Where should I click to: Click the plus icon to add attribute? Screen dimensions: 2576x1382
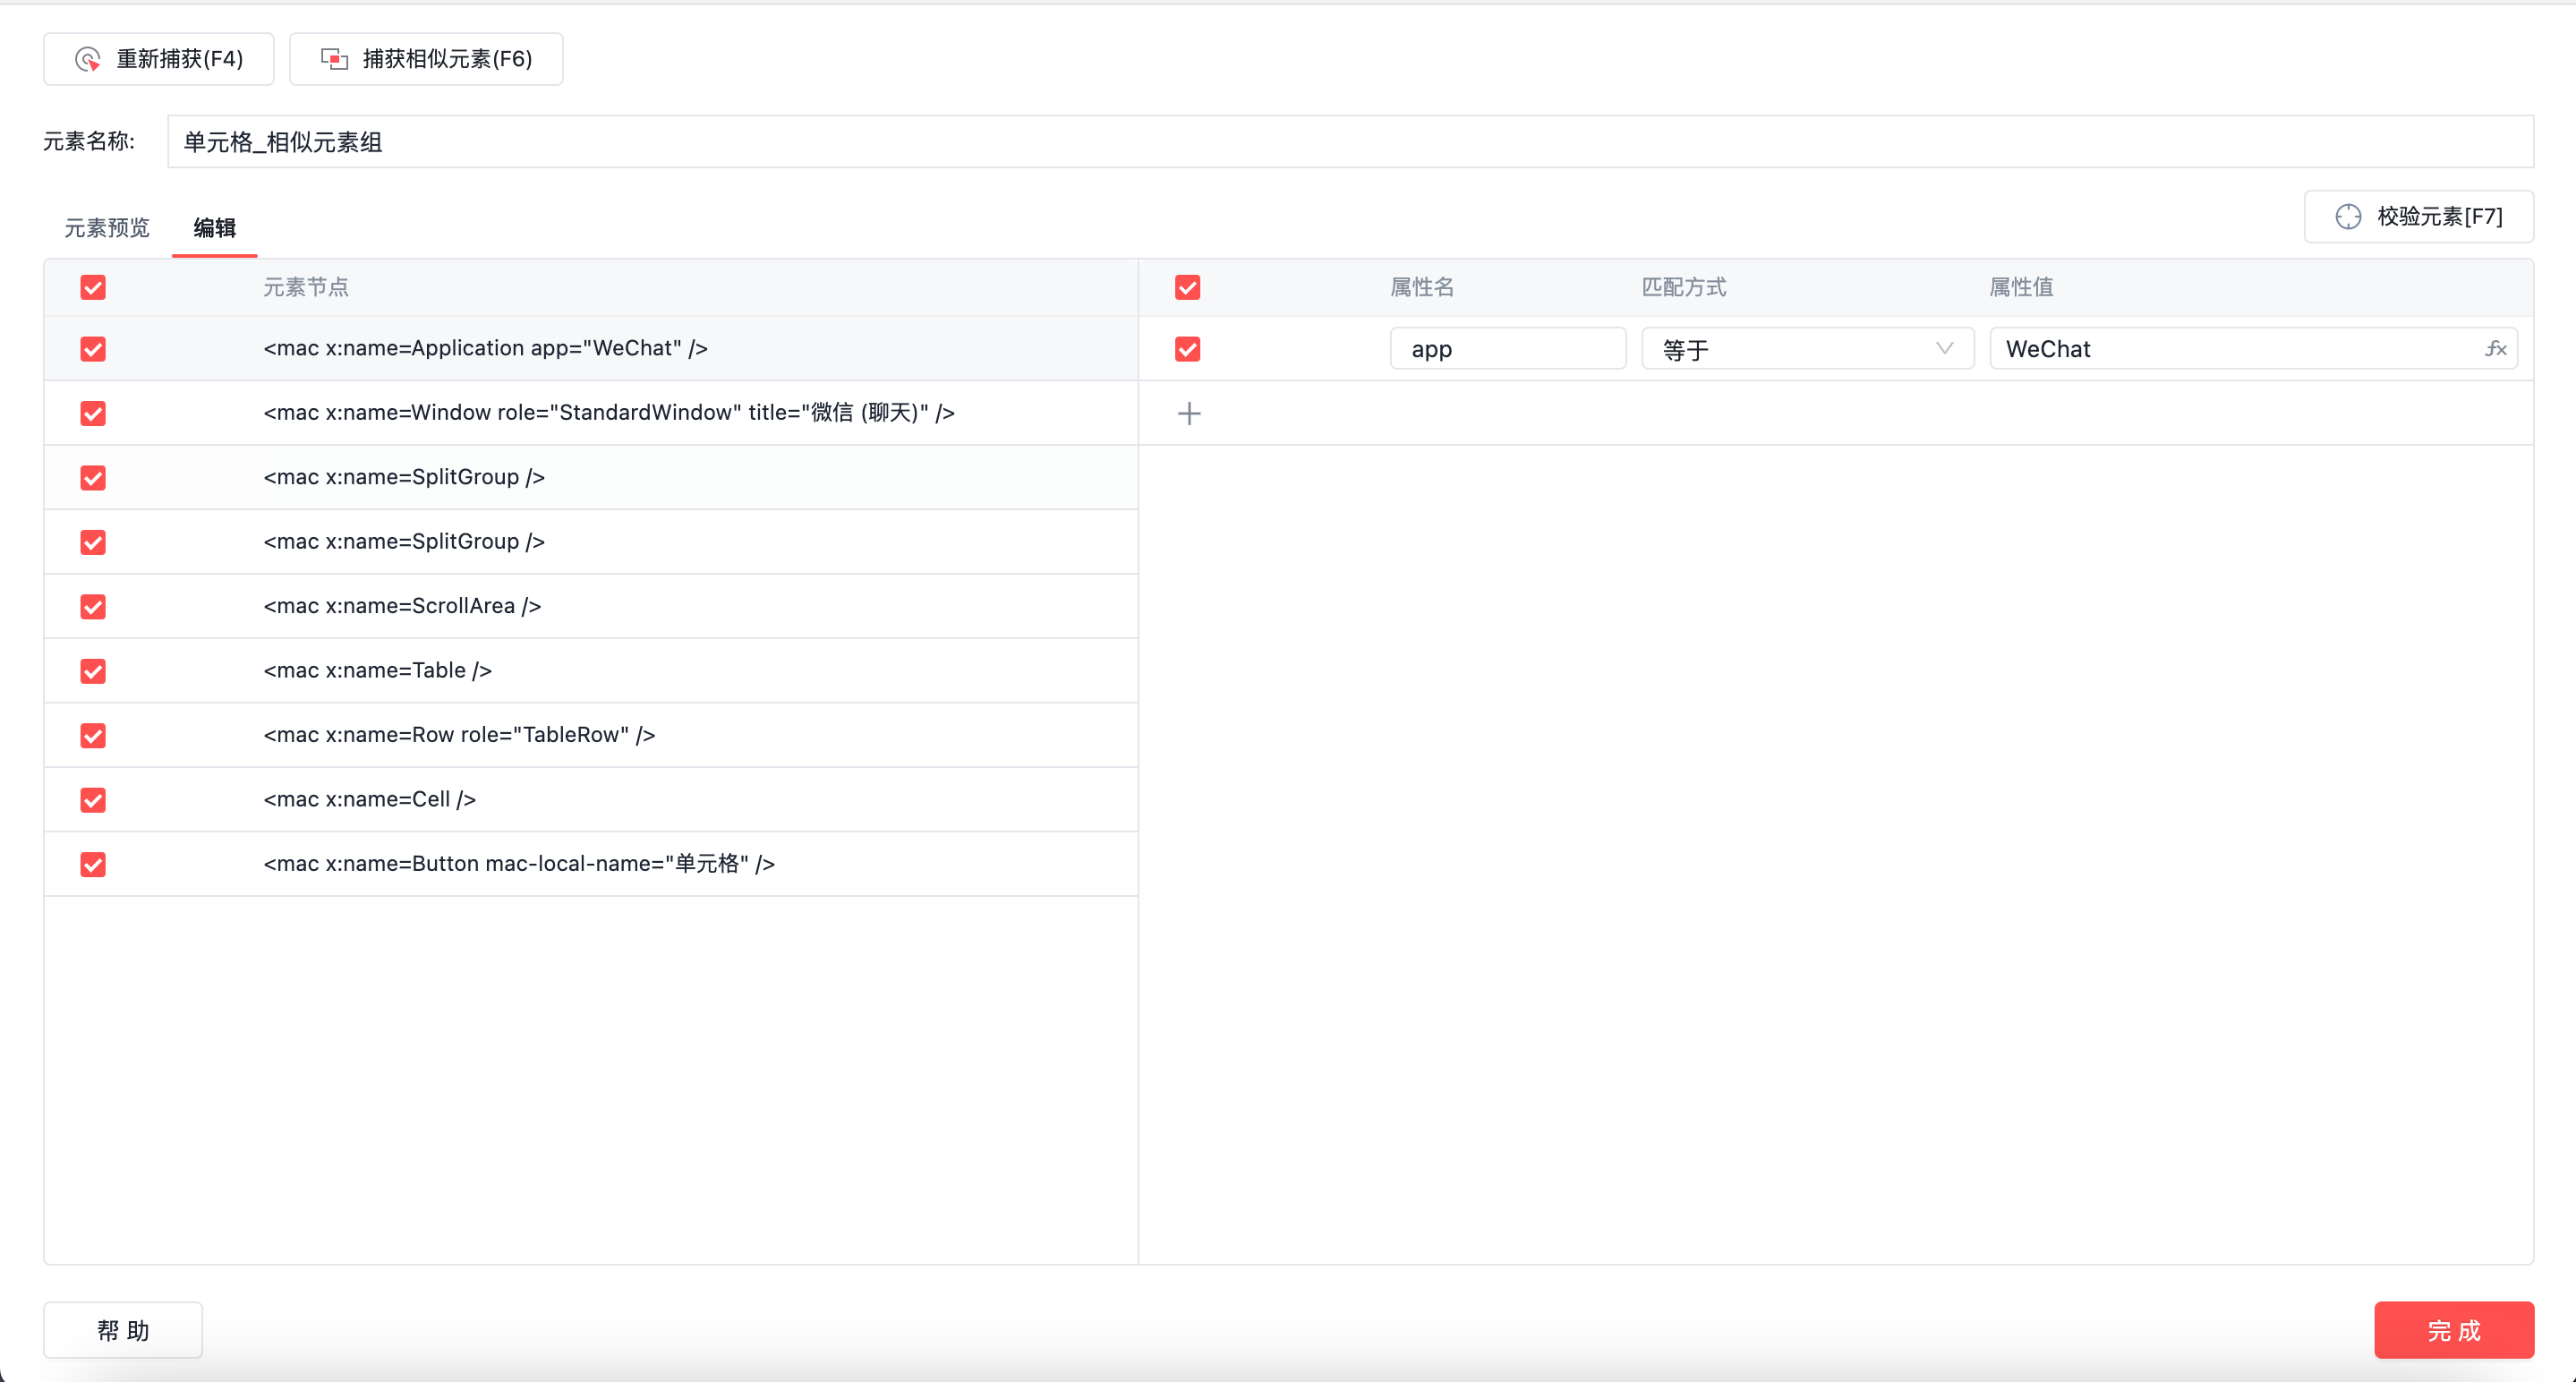tap(1189, 413)
